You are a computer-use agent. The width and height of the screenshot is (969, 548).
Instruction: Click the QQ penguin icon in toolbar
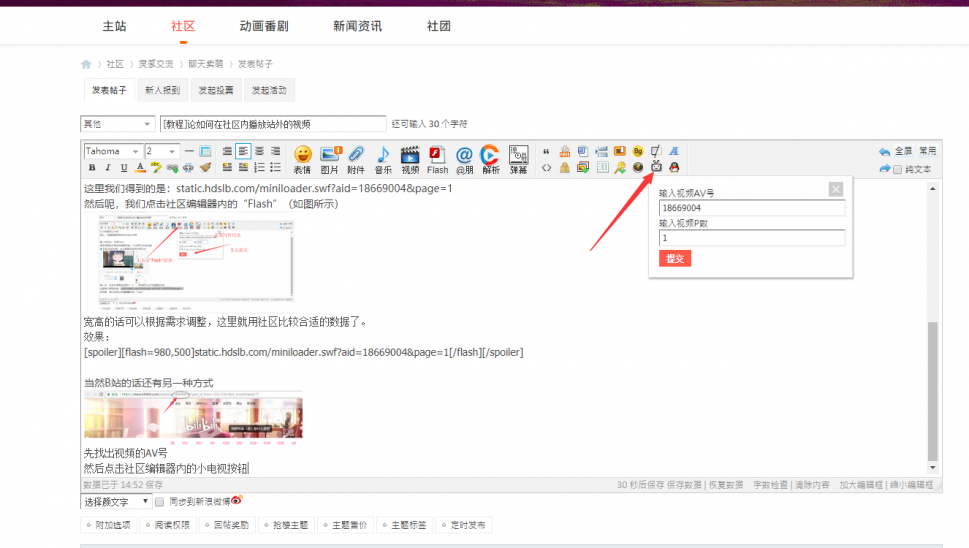[674, 167]
